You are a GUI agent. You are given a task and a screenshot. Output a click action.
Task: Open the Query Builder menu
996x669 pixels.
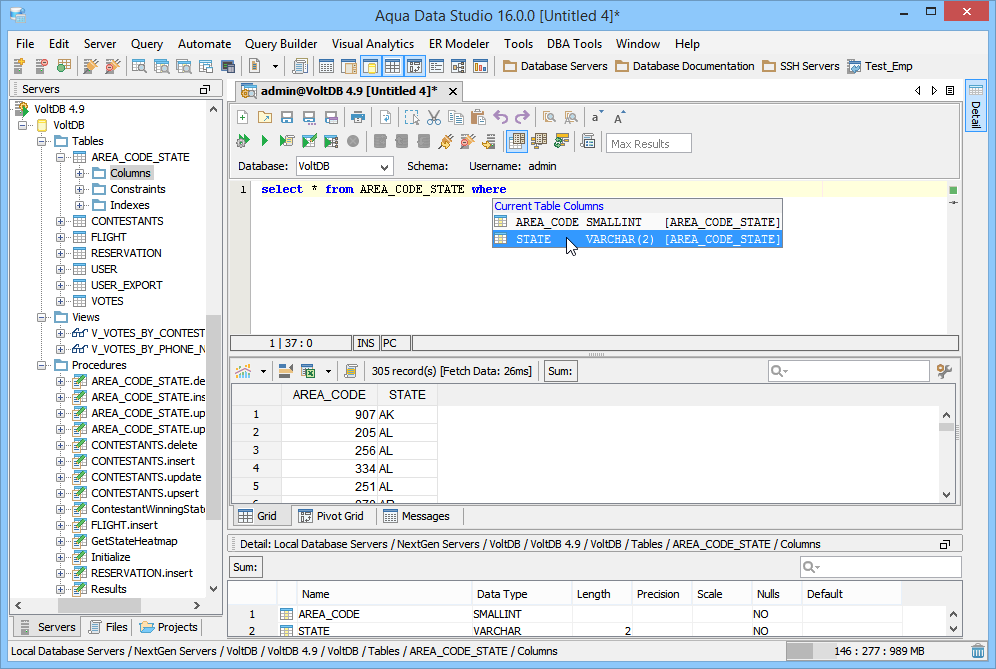[x=281, y=44]
